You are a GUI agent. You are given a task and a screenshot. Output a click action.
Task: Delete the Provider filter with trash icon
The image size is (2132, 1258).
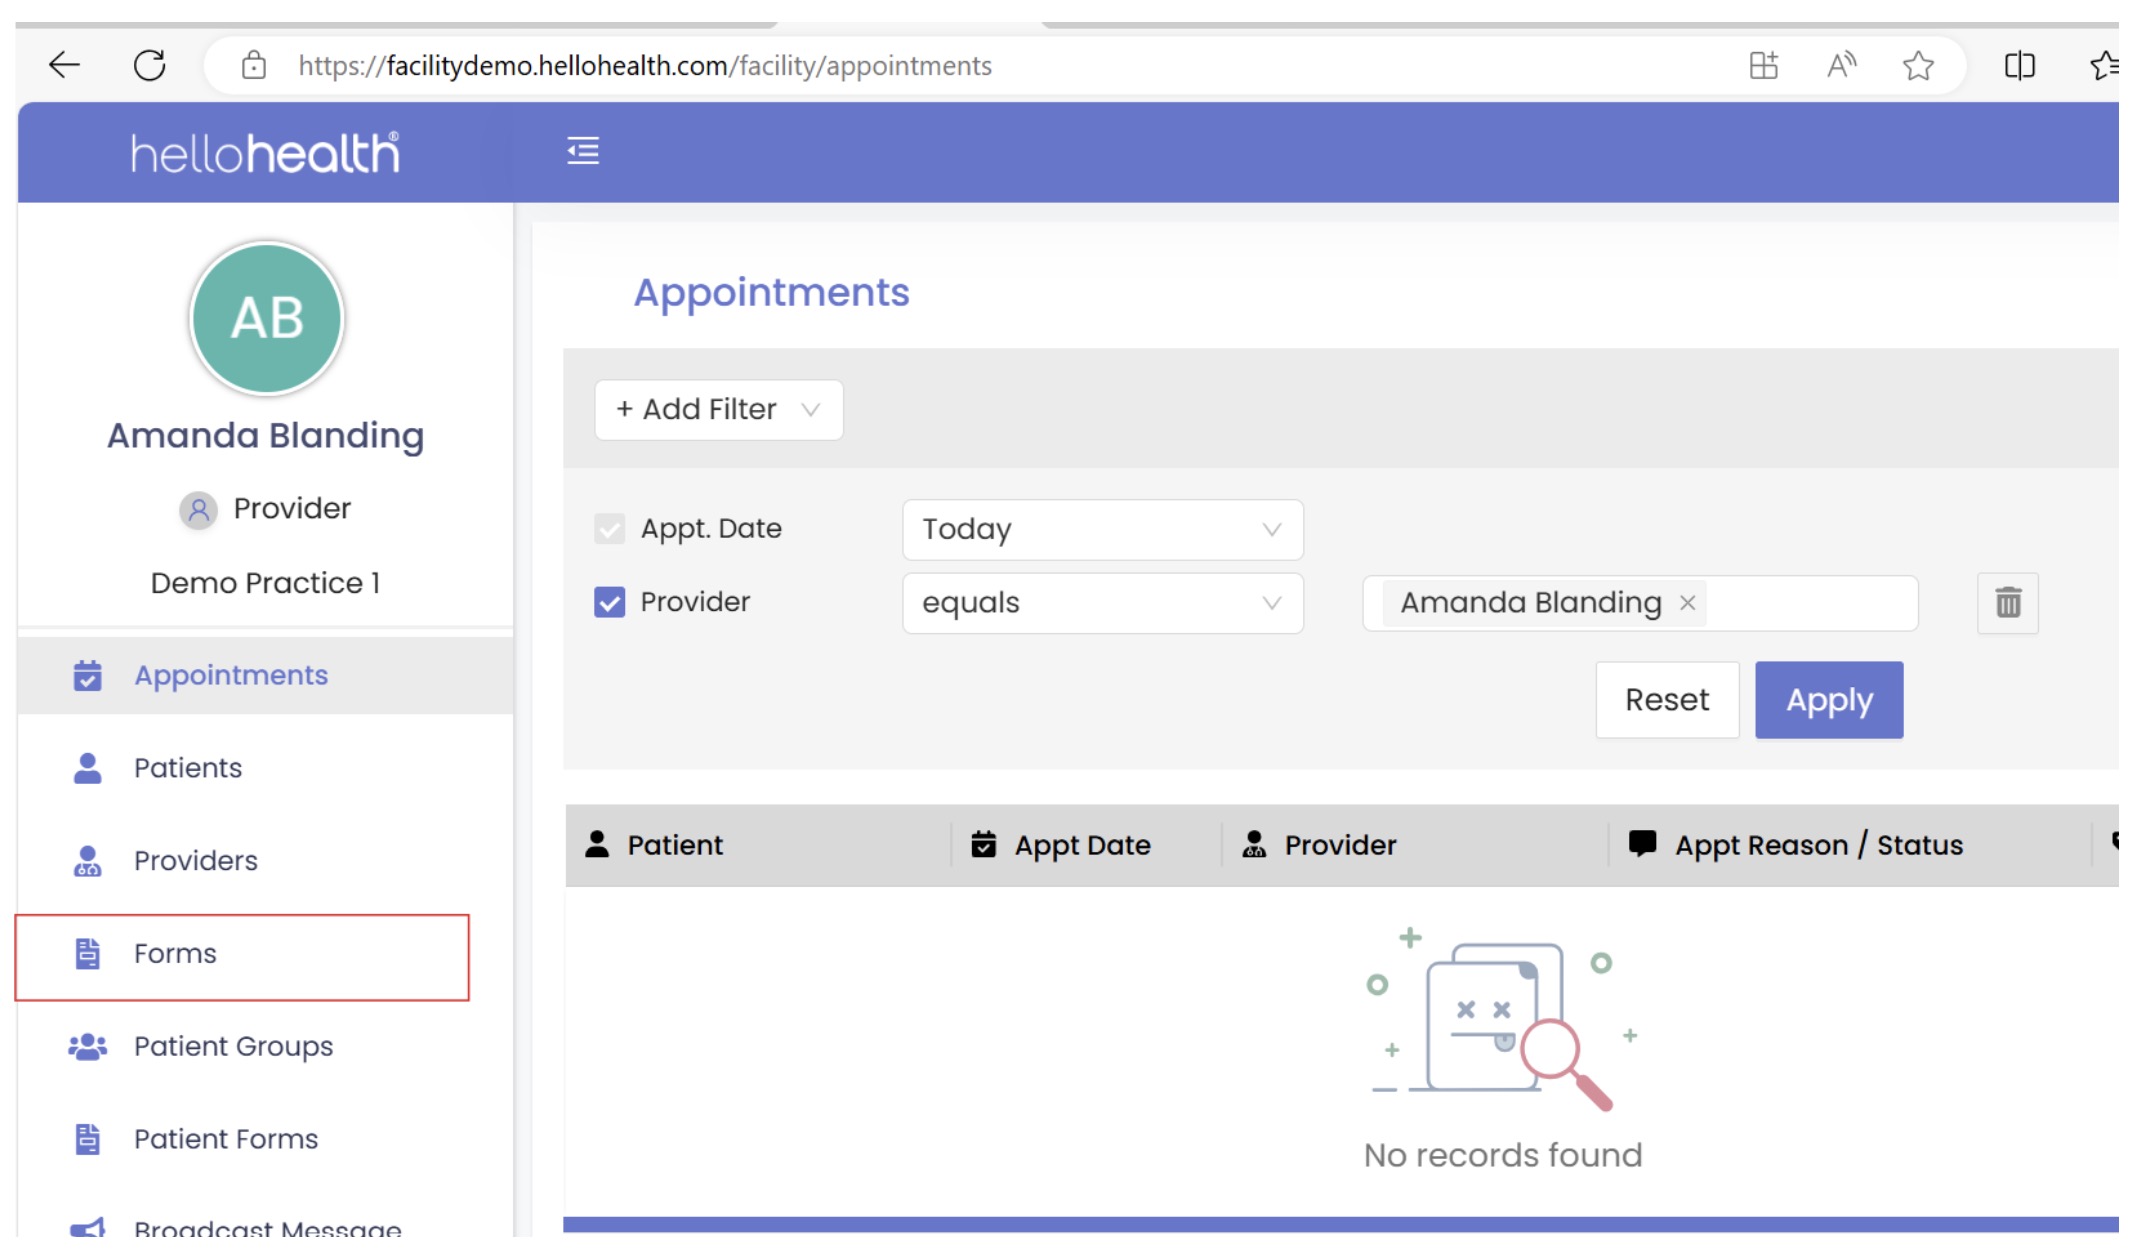[x=2007, y=603]
